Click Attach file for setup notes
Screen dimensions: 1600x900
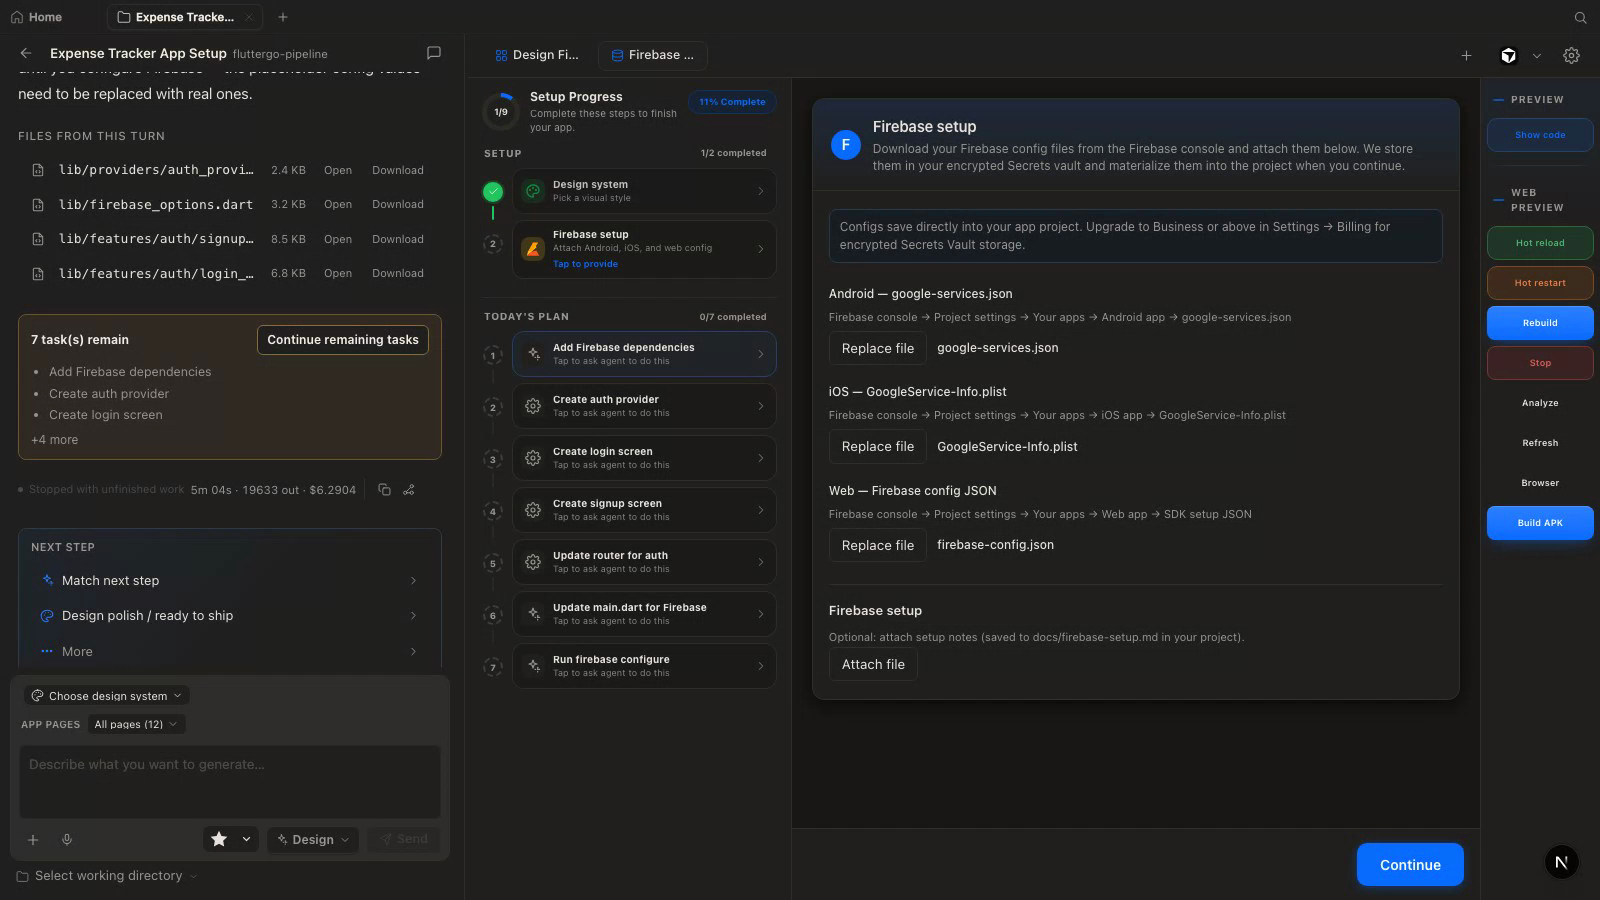pos(873,665)
